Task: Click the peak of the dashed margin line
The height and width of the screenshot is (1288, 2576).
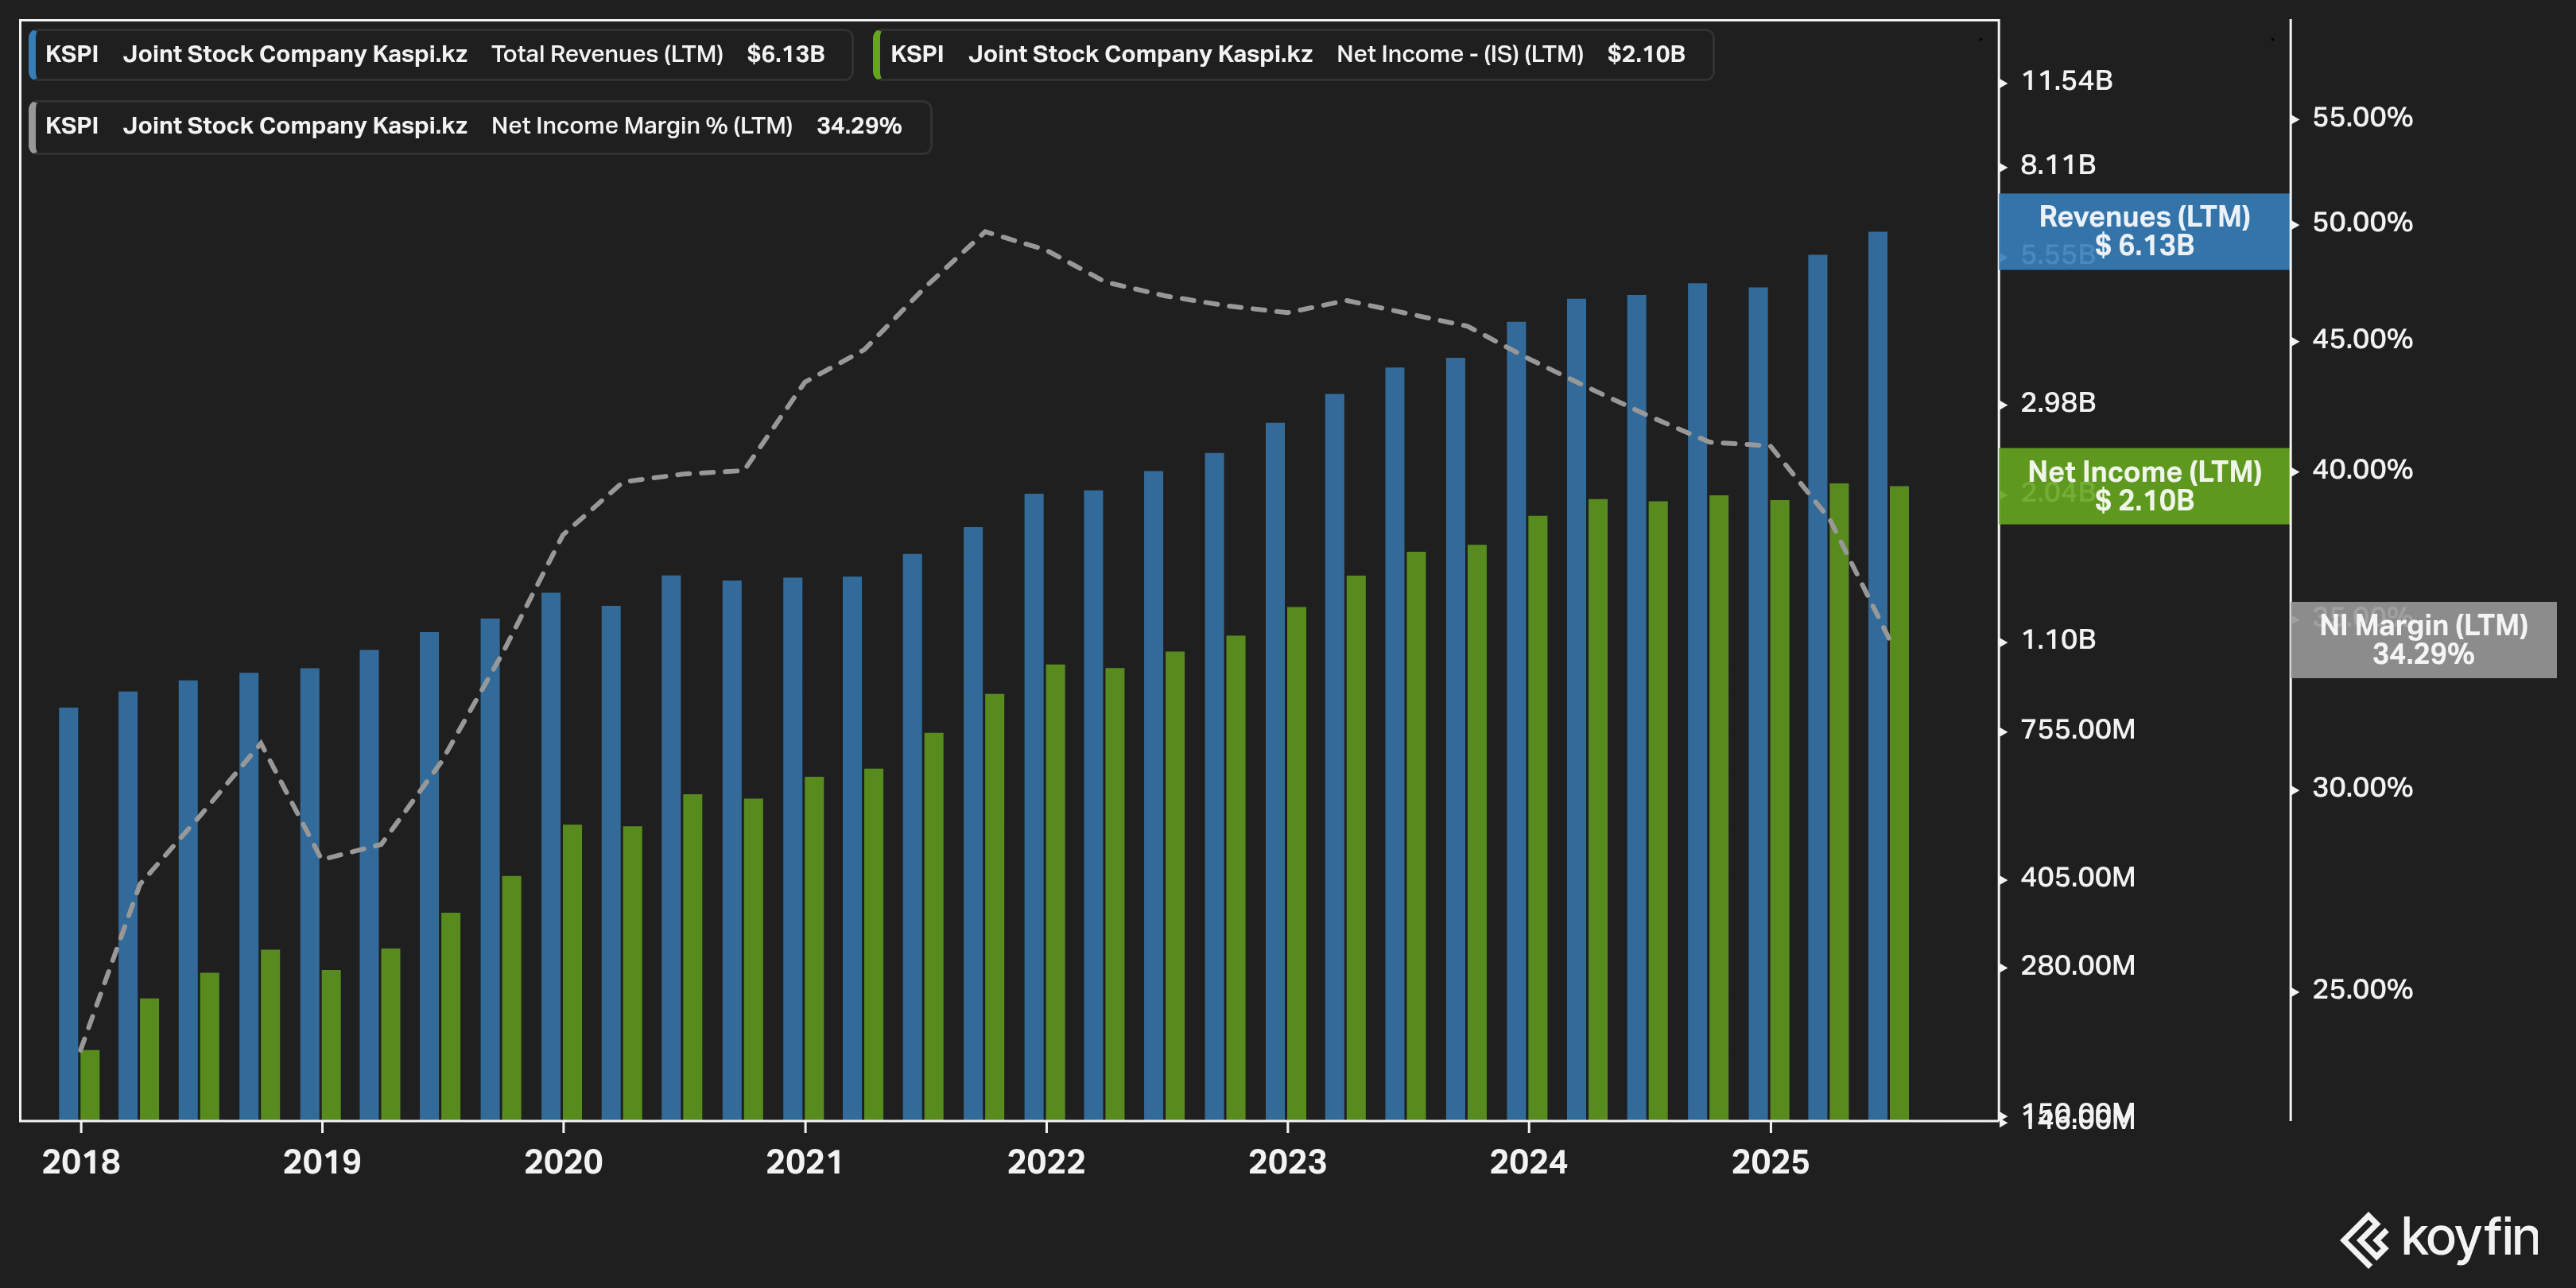Action: click(986, 232)
